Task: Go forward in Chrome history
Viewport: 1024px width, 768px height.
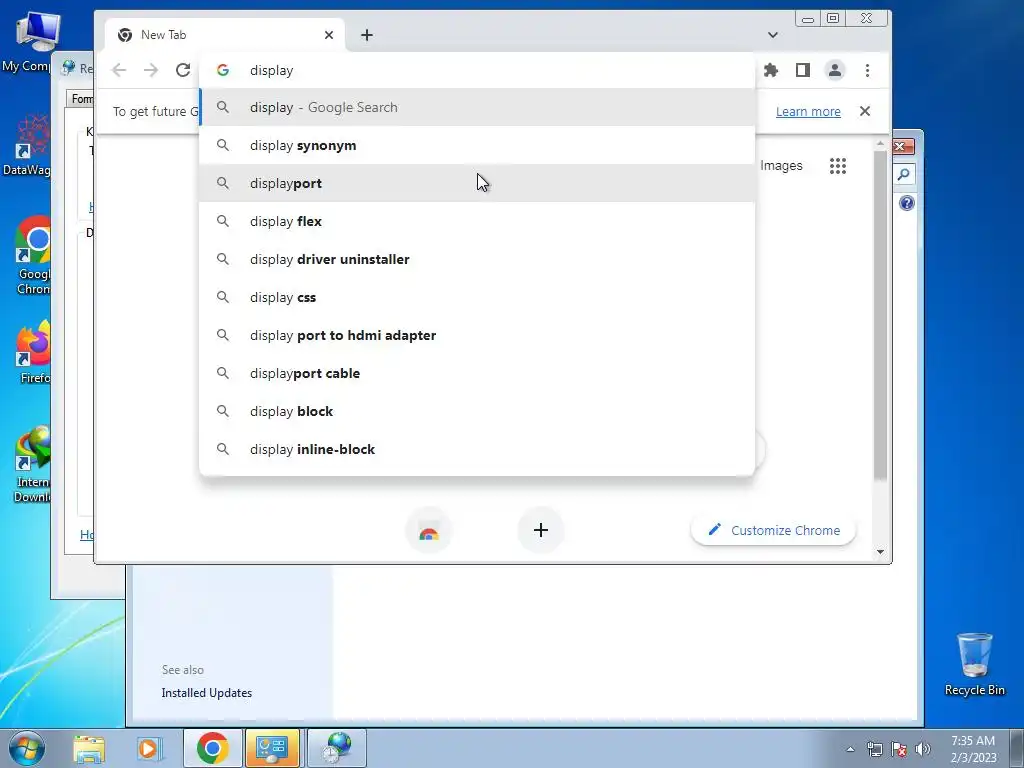Action: pyautogui.click(x=151, y=70)
